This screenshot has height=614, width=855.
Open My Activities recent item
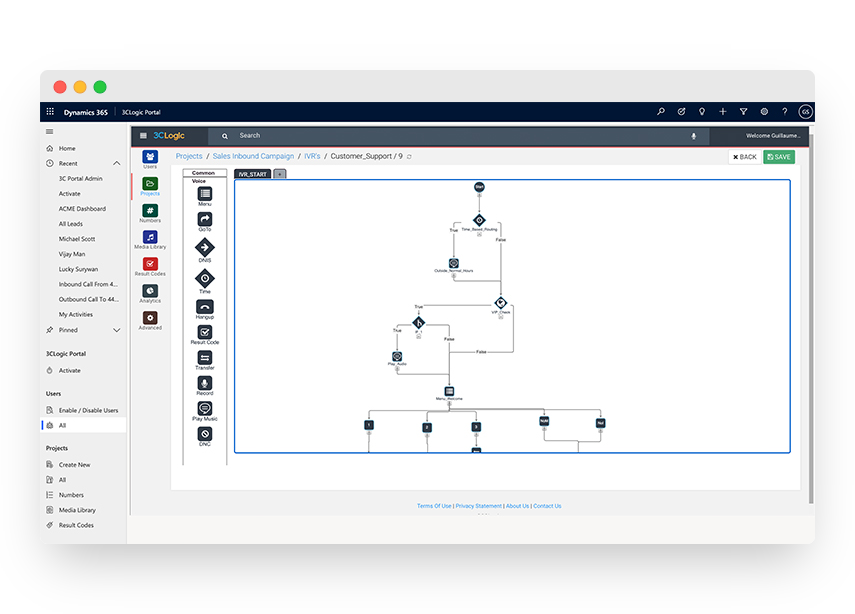(76, 315)
